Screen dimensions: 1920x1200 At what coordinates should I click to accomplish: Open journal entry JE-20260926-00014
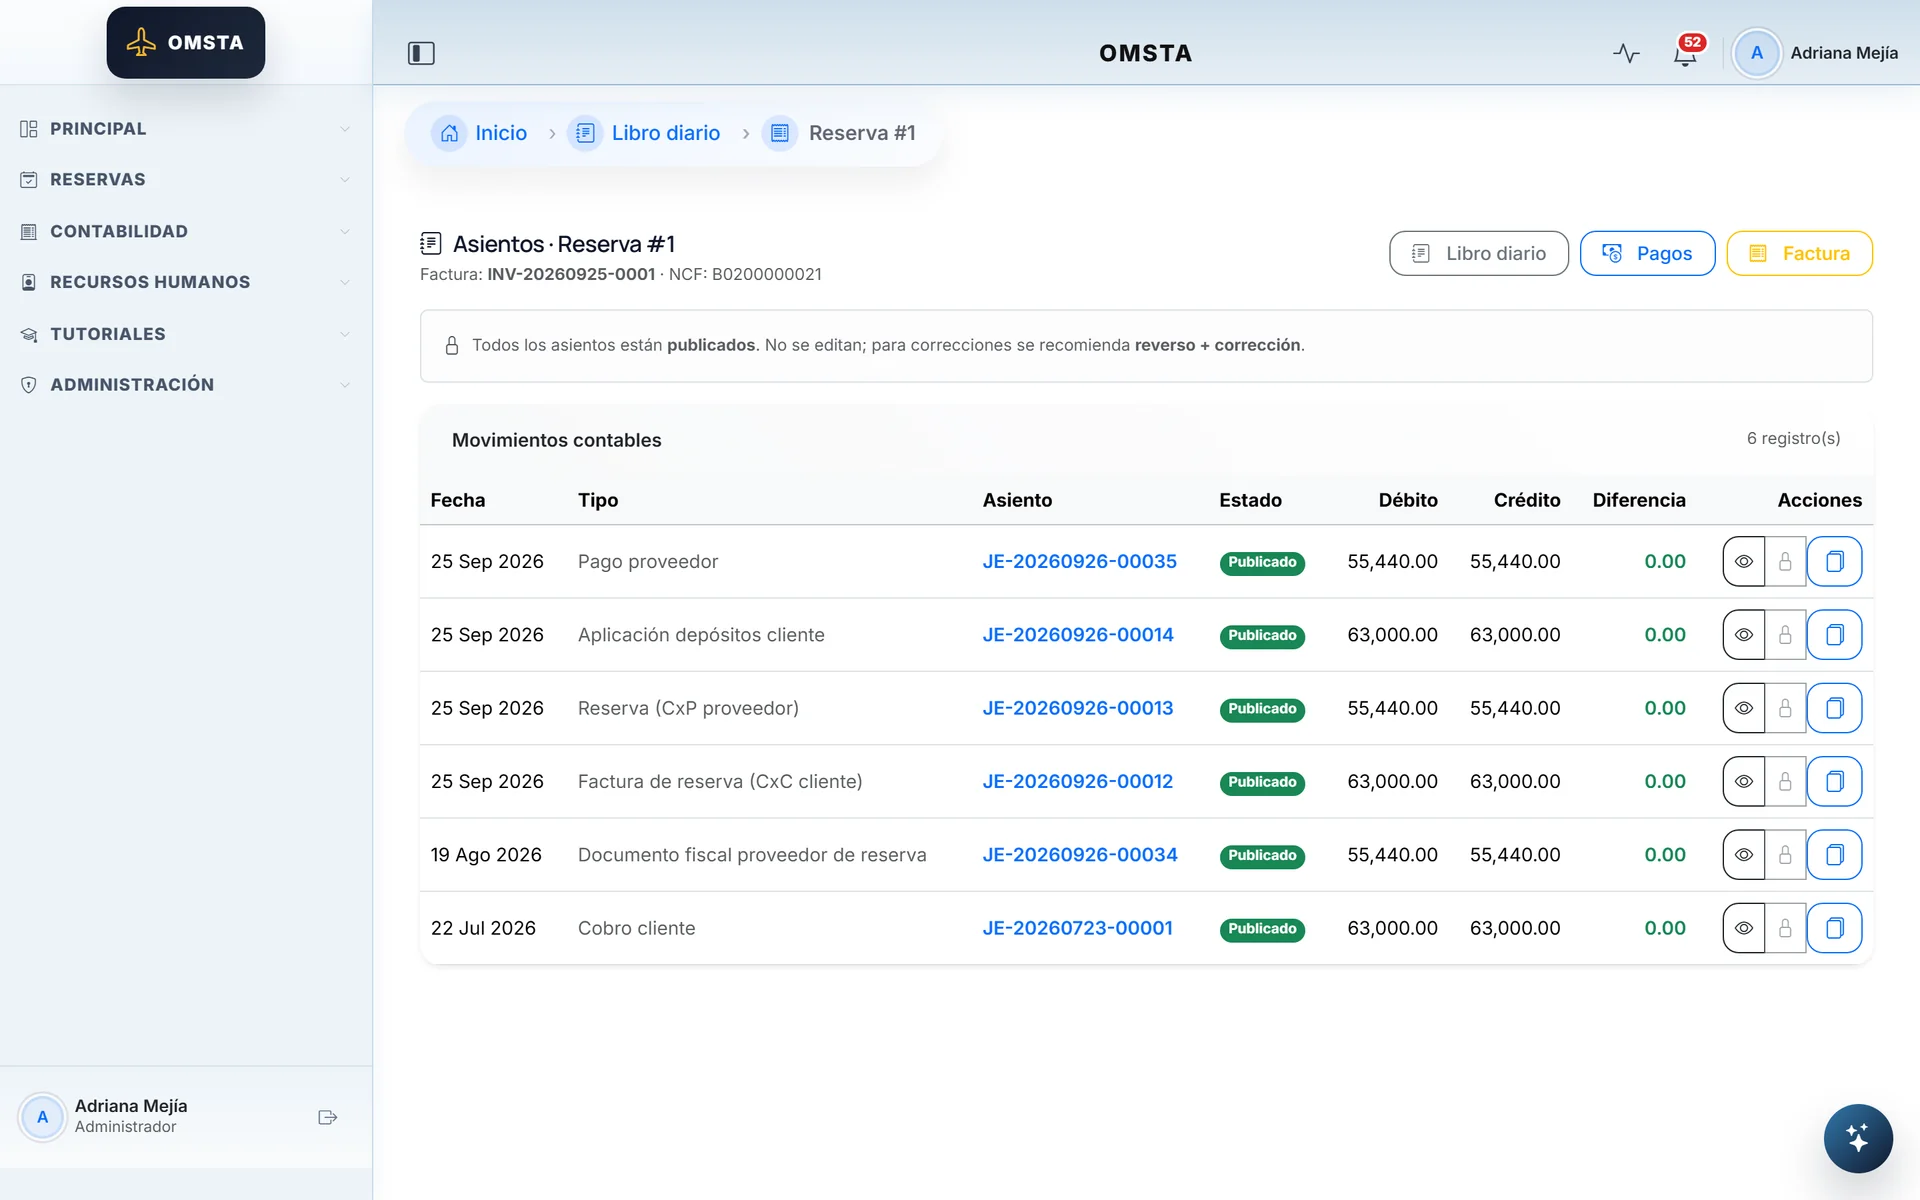[1077, 635]
